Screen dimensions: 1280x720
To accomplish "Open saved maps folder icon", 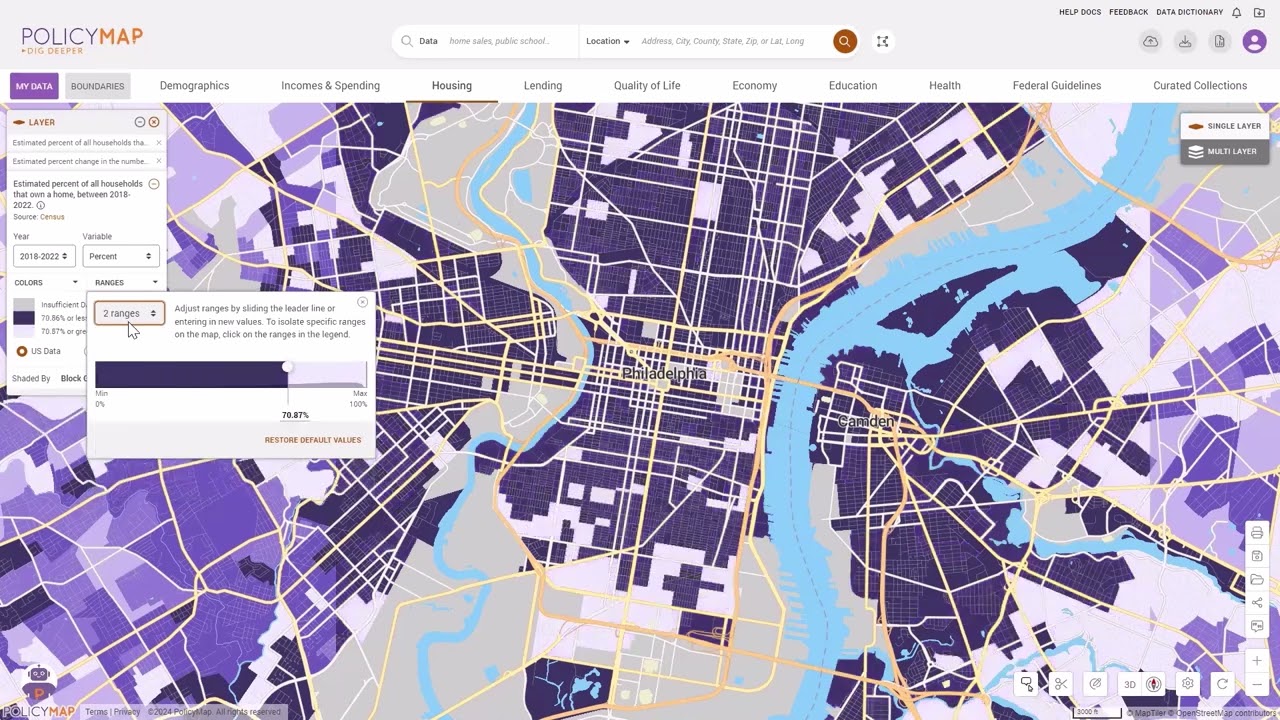I will pos(1257,580).
